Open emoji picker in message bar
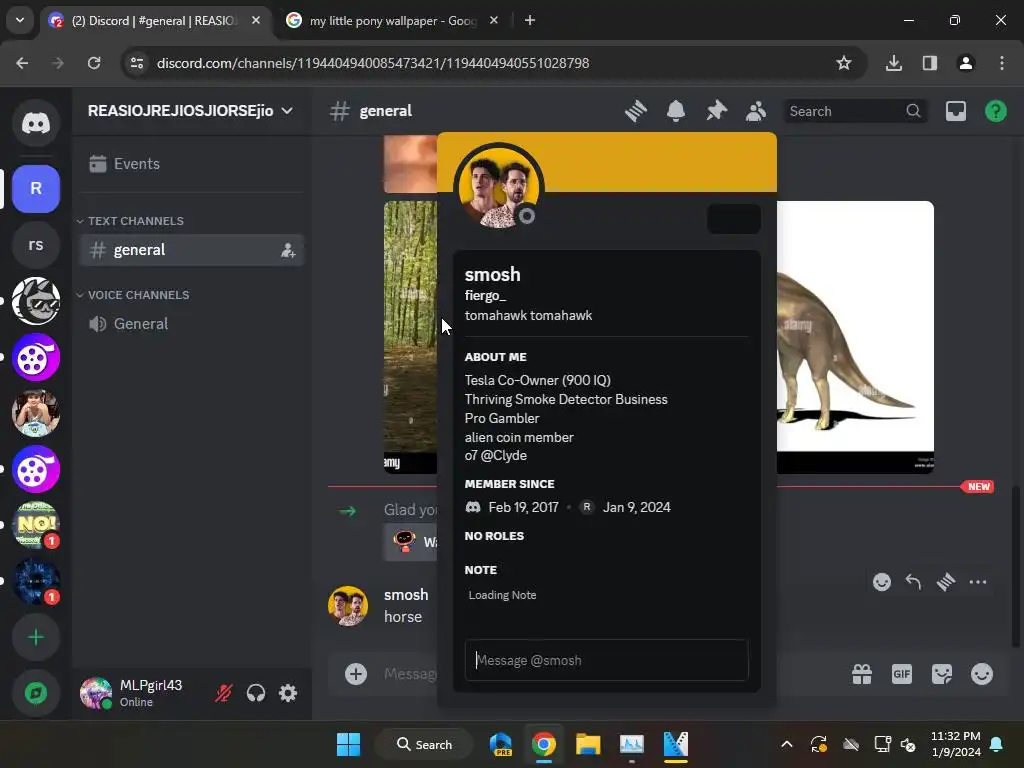1024x768 pixels. pos(982,674)
